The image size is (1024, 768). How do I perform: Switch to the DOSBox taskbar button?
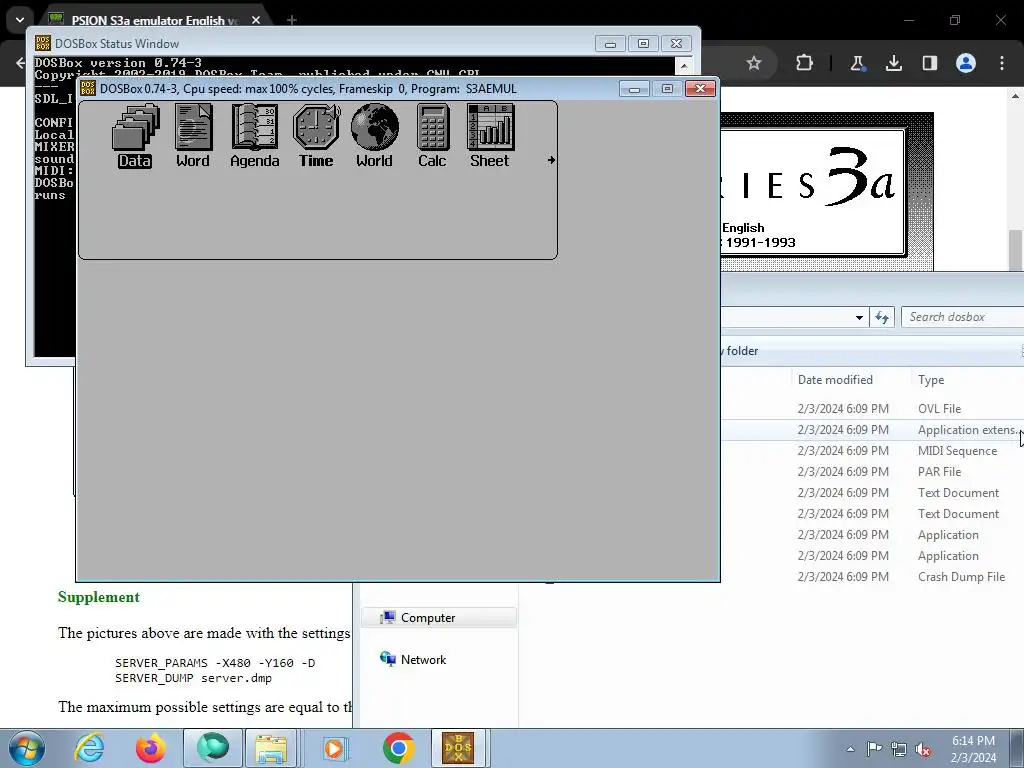(x=458, y=748)
